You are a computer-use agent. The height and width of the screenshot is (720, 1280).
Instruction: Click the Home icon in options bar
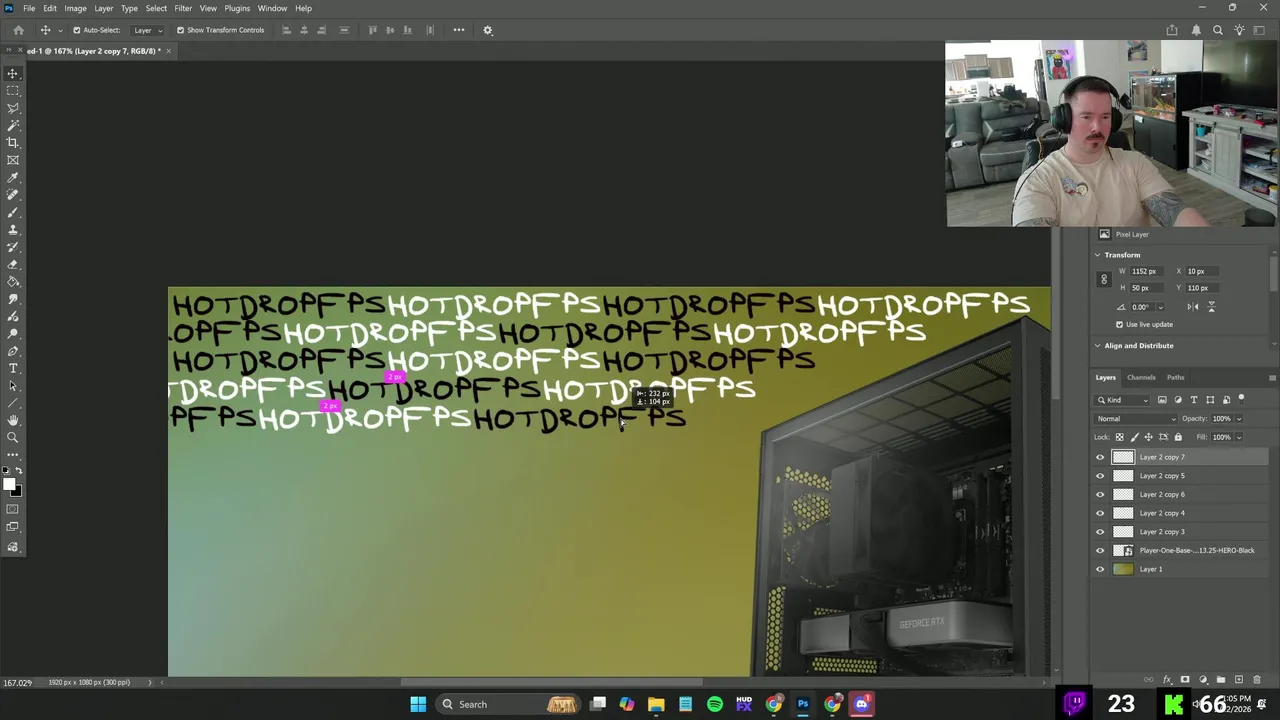point(18,30)
